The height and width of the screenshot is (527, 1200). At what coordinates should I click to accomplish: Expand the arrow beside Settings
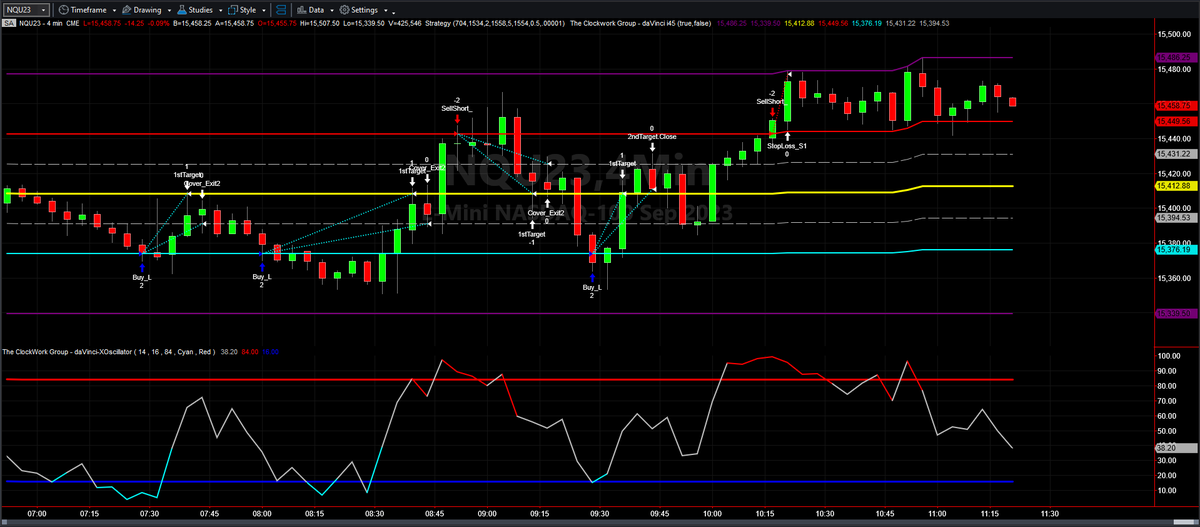384,9
